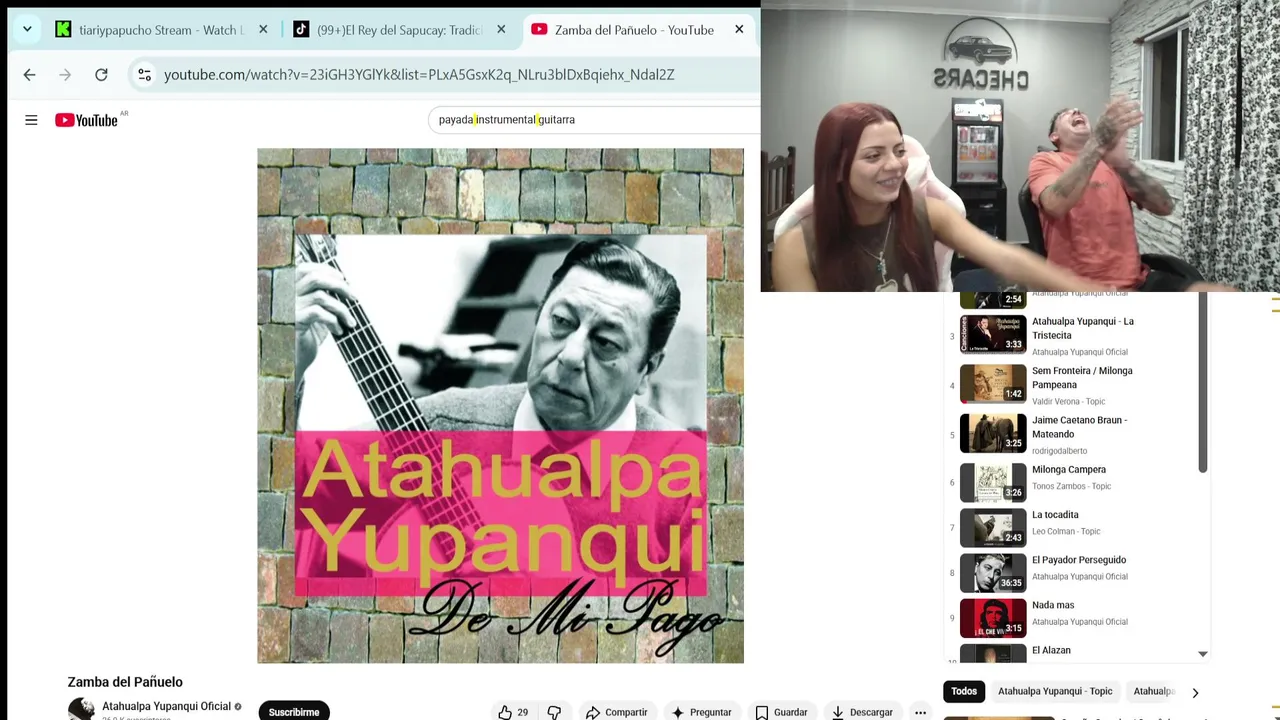Open the Preguntar AI button
1280x720 pixels.
pyautogui.click(x=701, y=712)
